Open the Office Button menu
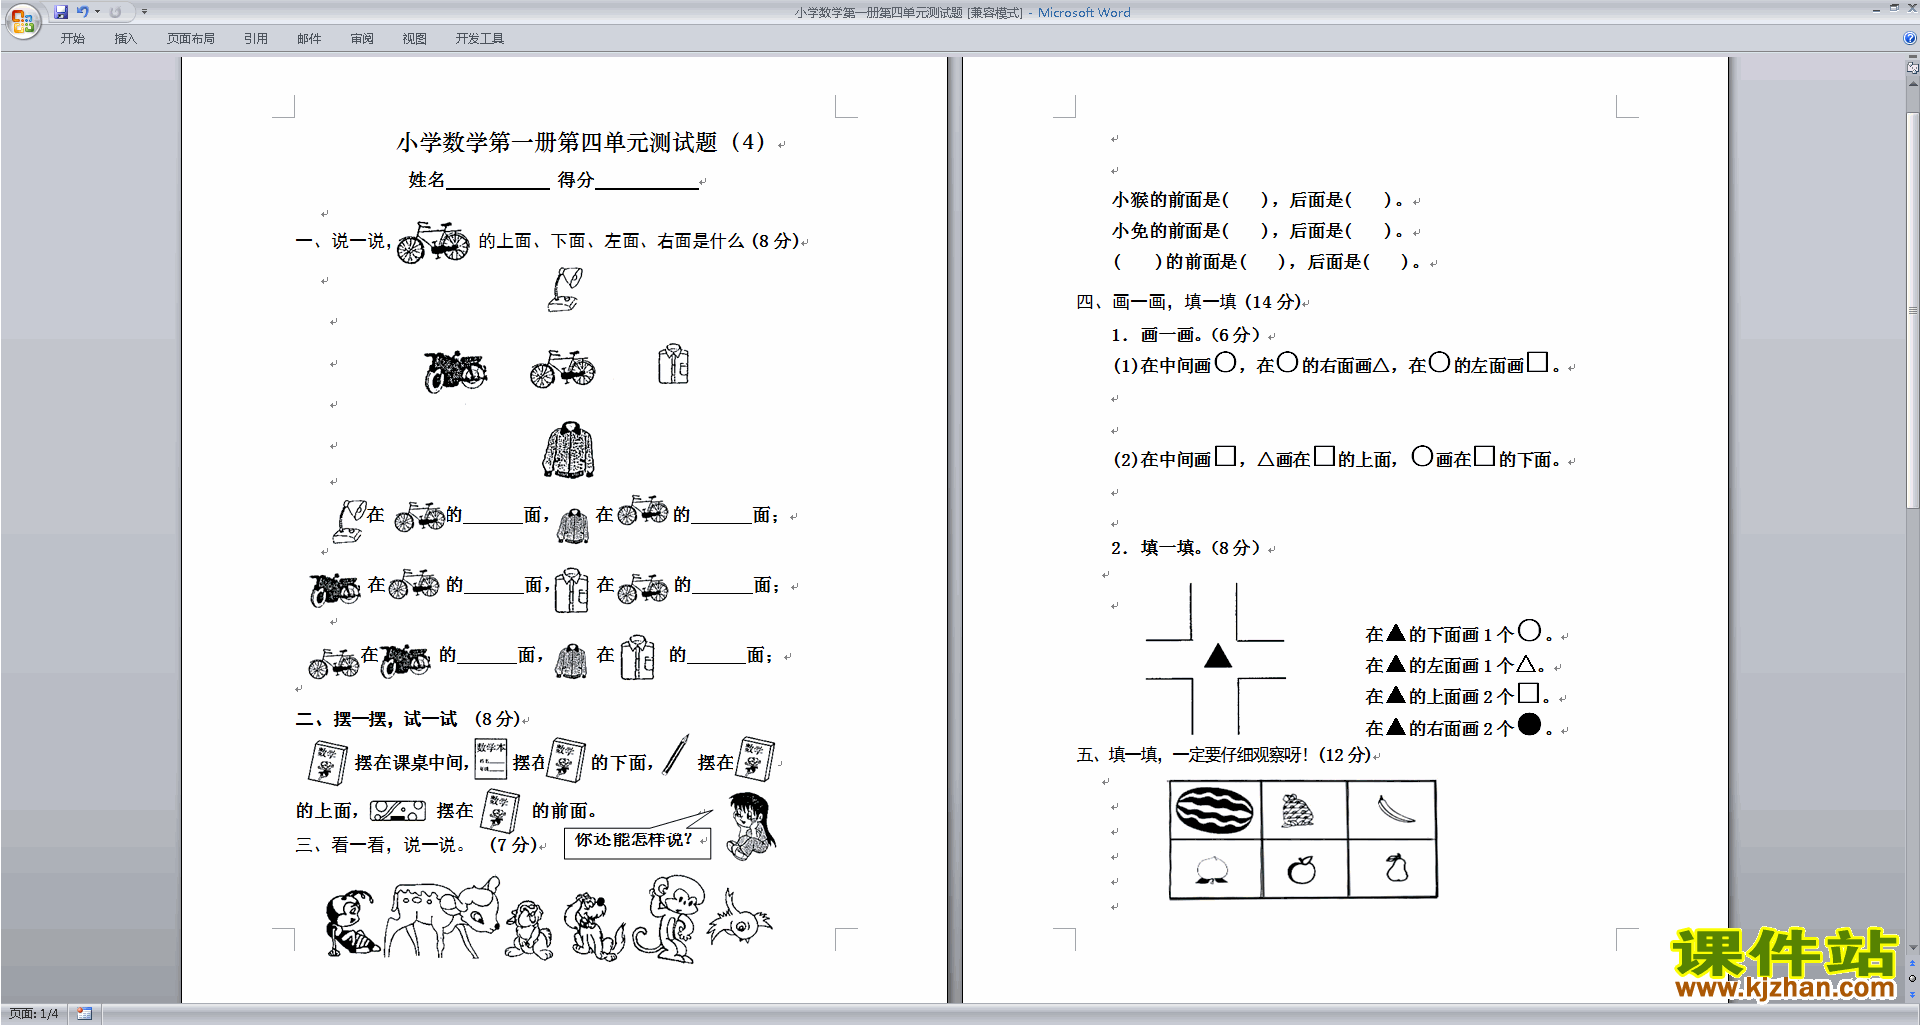The height and width of the screenshot is (1025, 1920). (22, 20)
